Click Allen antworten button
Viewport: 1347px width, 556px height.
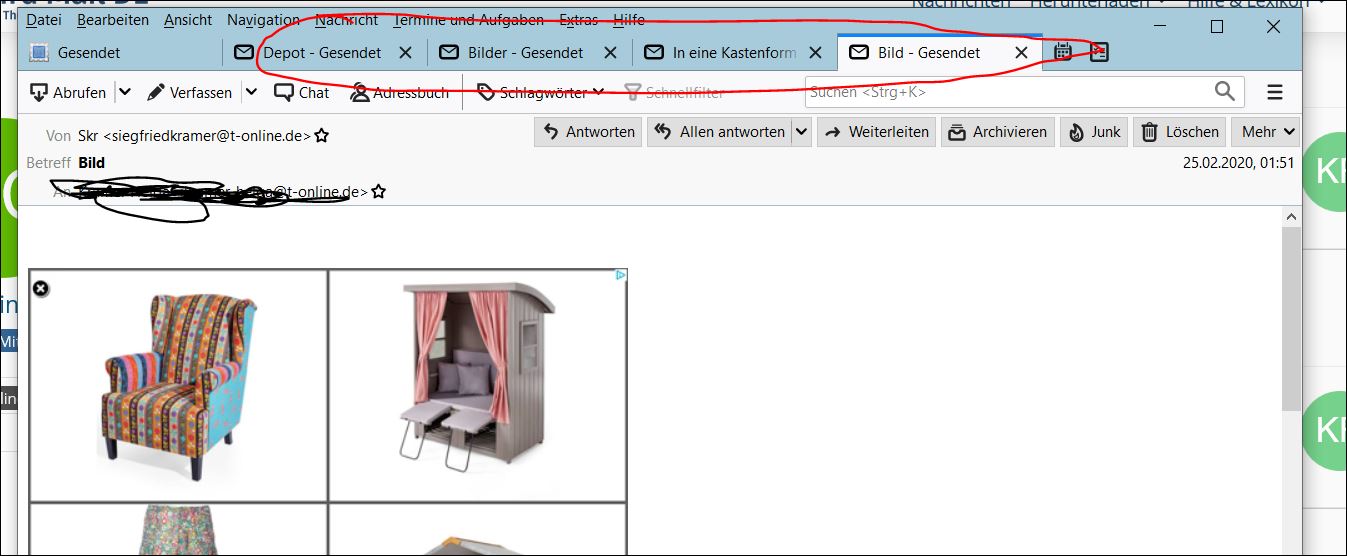pyautogui.click(x=719, y=131)
